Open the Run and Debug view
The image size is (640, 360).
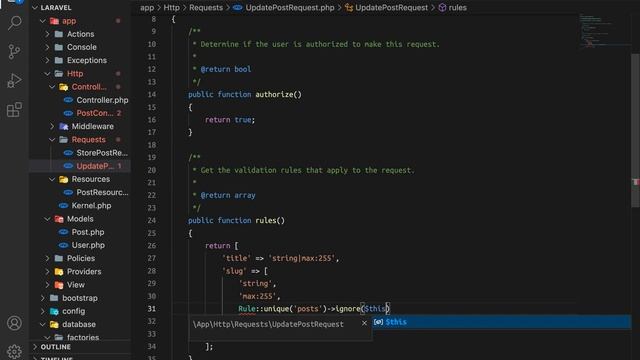(x=14, y=80)
